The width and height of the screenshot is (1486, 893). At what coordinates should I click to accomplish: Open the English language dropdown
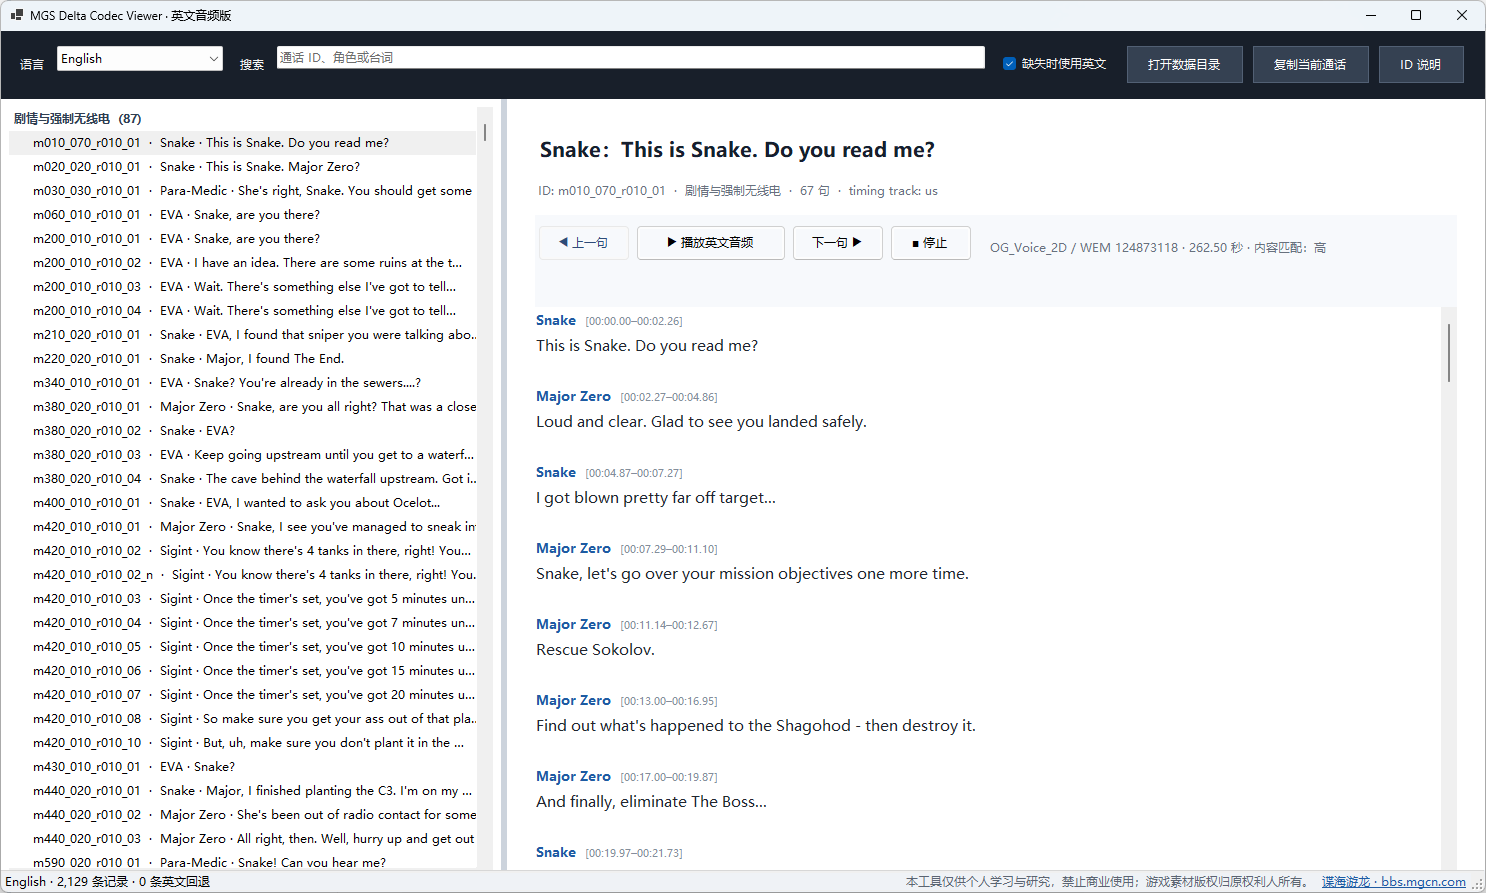tap(140, 59)
